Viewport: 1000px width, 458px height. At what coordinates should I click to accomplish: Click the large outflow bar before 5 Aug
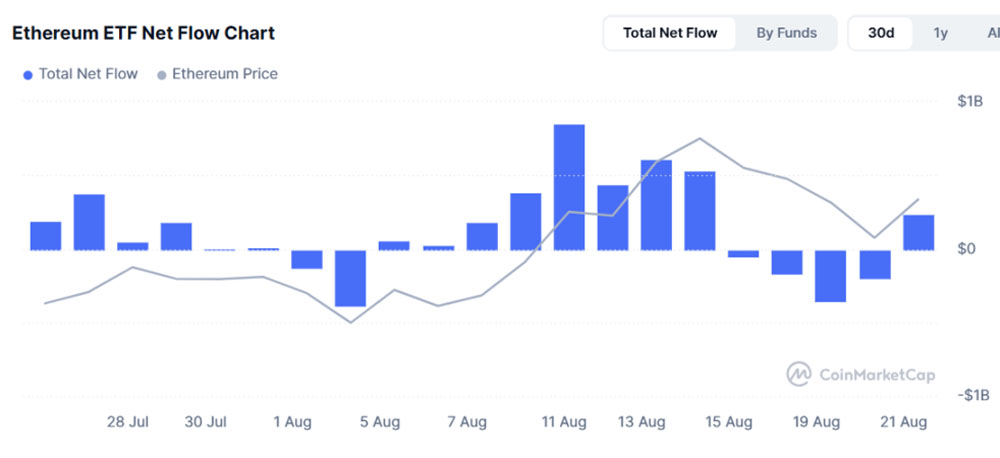[350, 278]
